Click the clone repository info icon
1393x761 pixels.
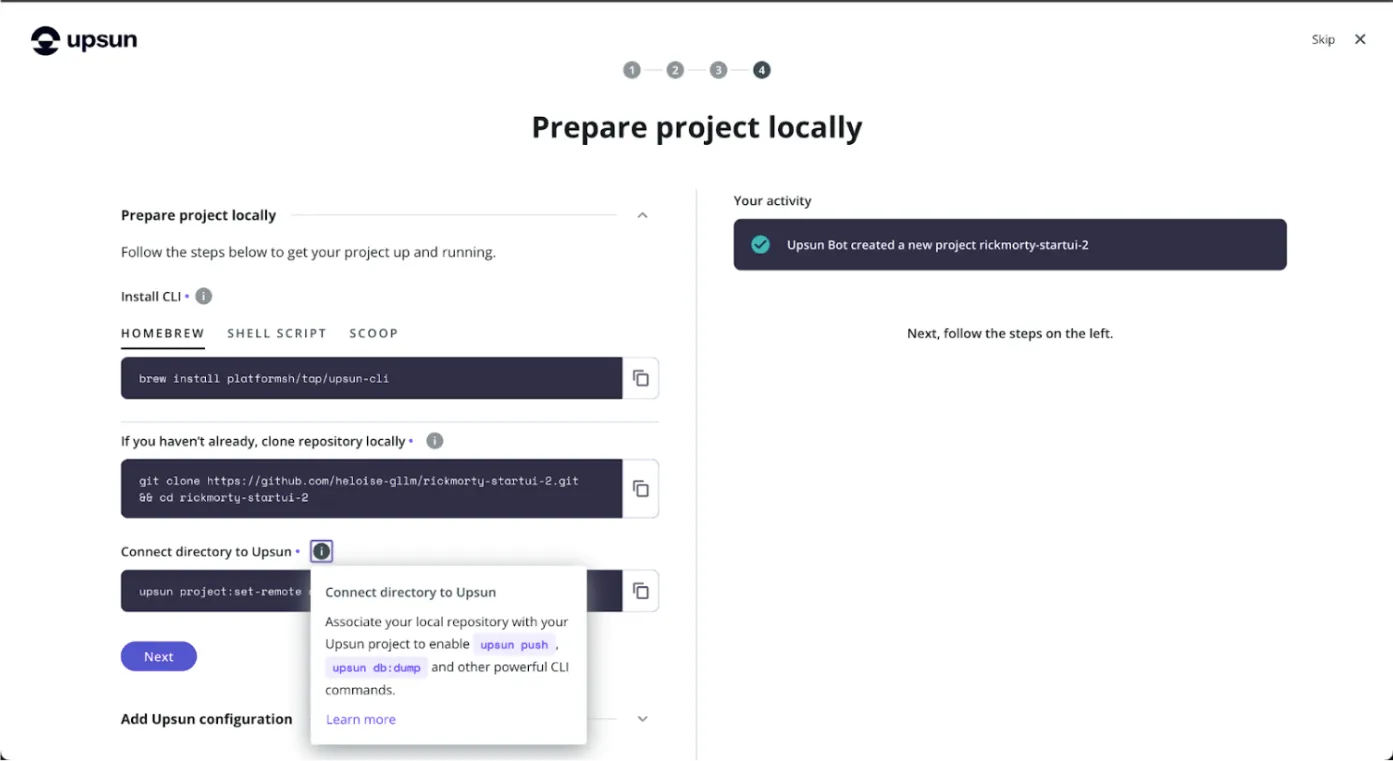click(434, 440)
